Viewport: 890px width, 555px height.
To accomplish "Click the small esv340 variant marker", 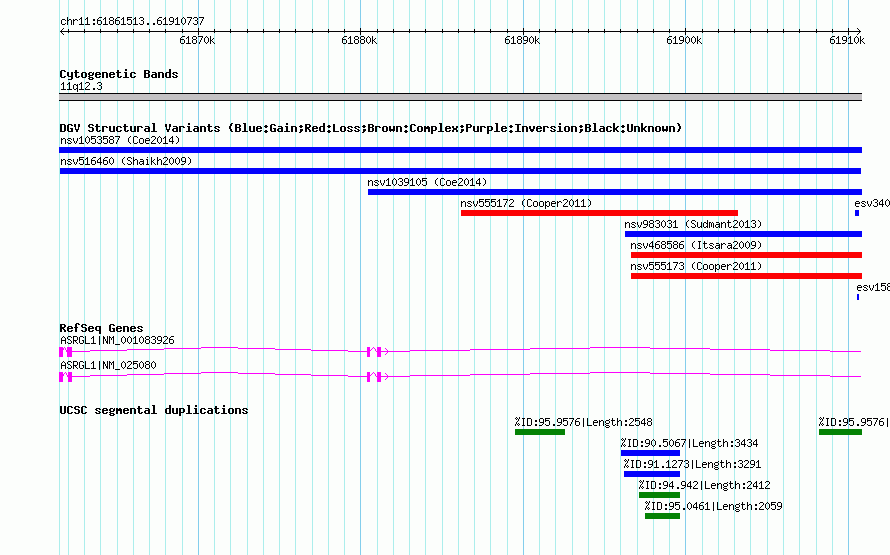I will click(x=857, y=213).
